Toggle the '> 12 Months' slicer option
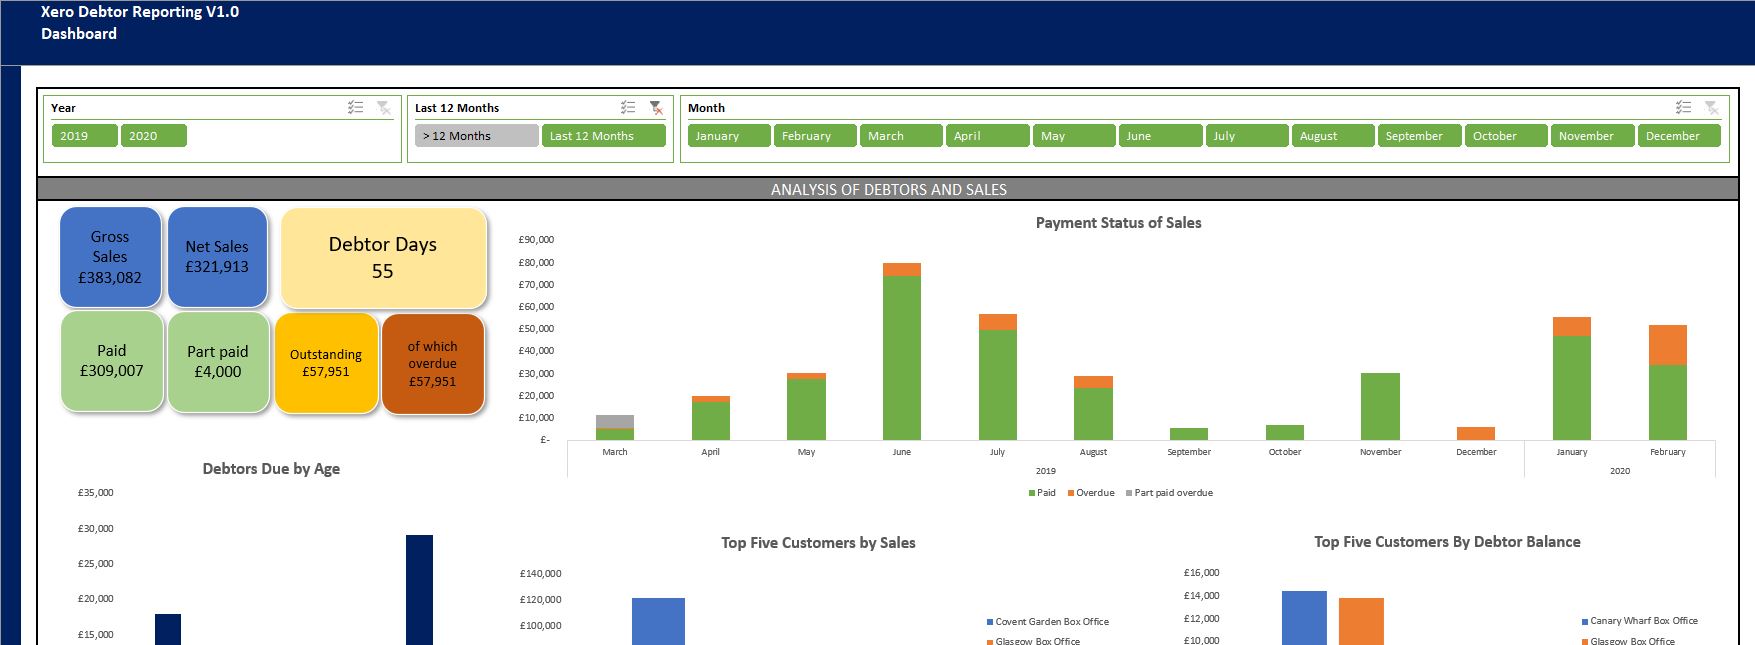Screen dimensions: 1755x645 click(x=476, y=136)
